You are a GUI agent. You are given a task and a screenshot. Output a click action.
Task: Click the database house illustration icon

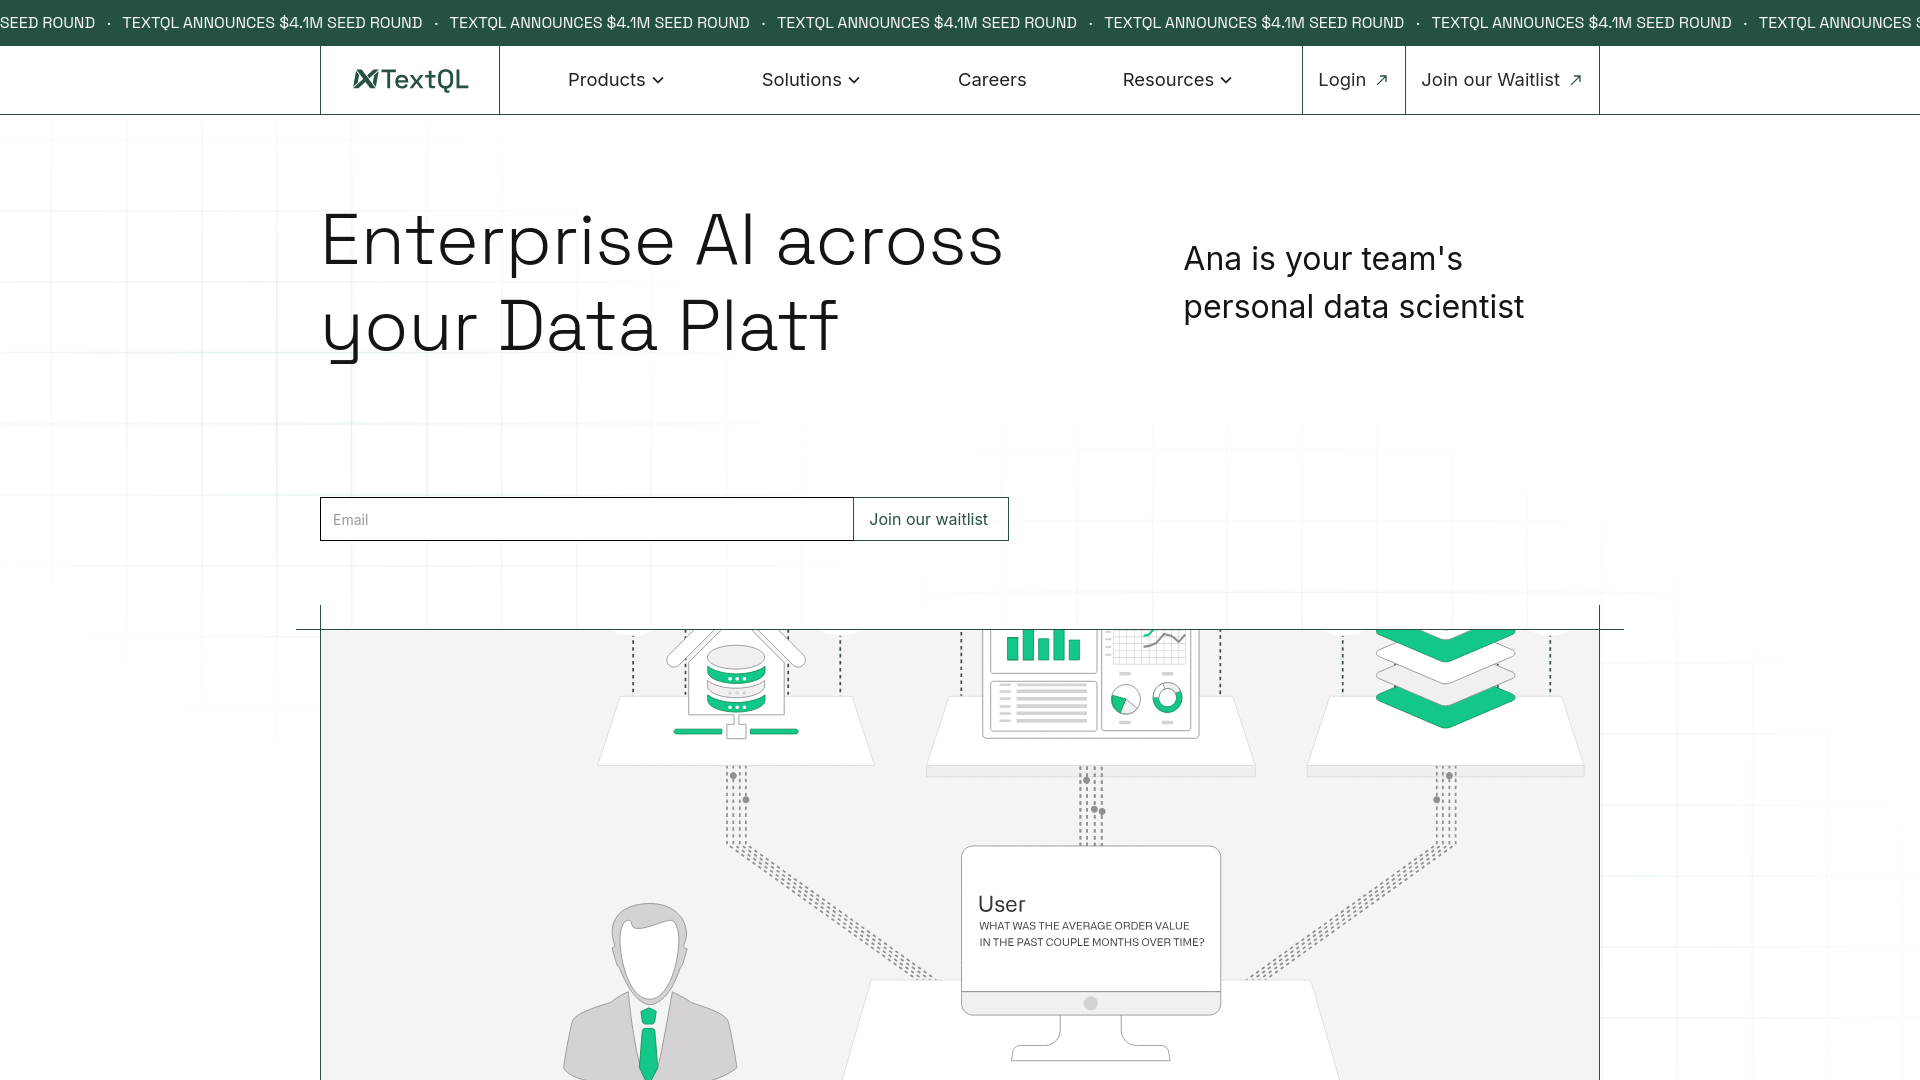[x=736, y=685]
